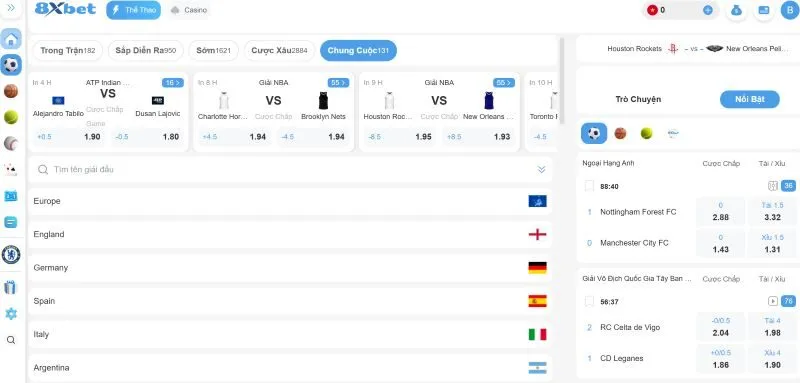Open the Chelsea club badge in sidebar
The width and height of the screenshot is (800, 383).
coord(11,254)
